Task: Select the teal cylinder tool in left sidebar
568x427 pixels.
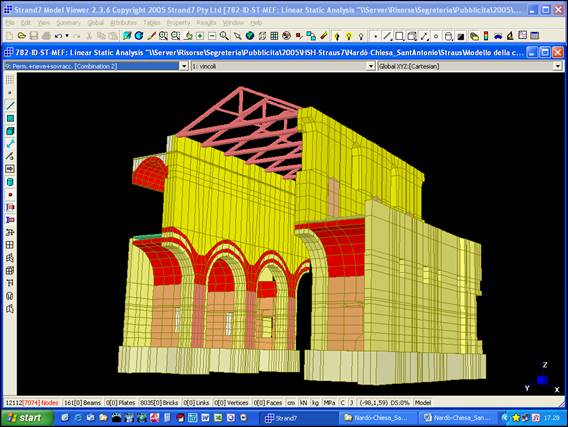Action: coord(10,182)
